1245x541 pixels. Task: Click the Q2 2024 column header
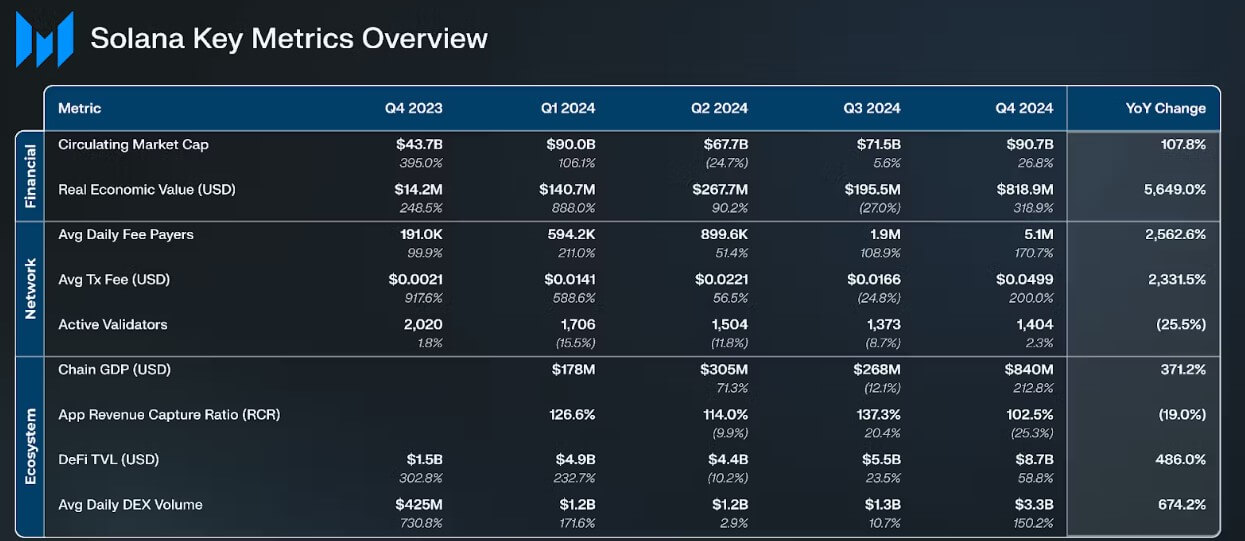pyautogui.click(x=719, y=108)
